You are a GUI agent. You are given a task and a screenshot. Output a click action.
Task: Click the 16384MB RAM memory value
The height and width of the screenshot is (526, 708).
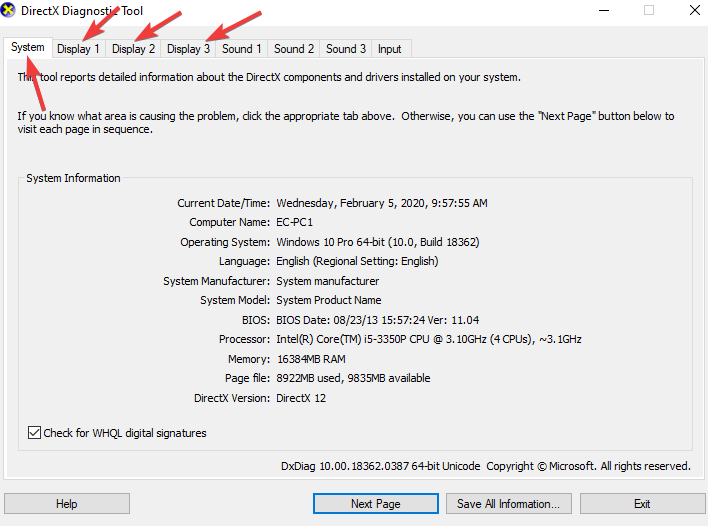click(x=311, y=359)
